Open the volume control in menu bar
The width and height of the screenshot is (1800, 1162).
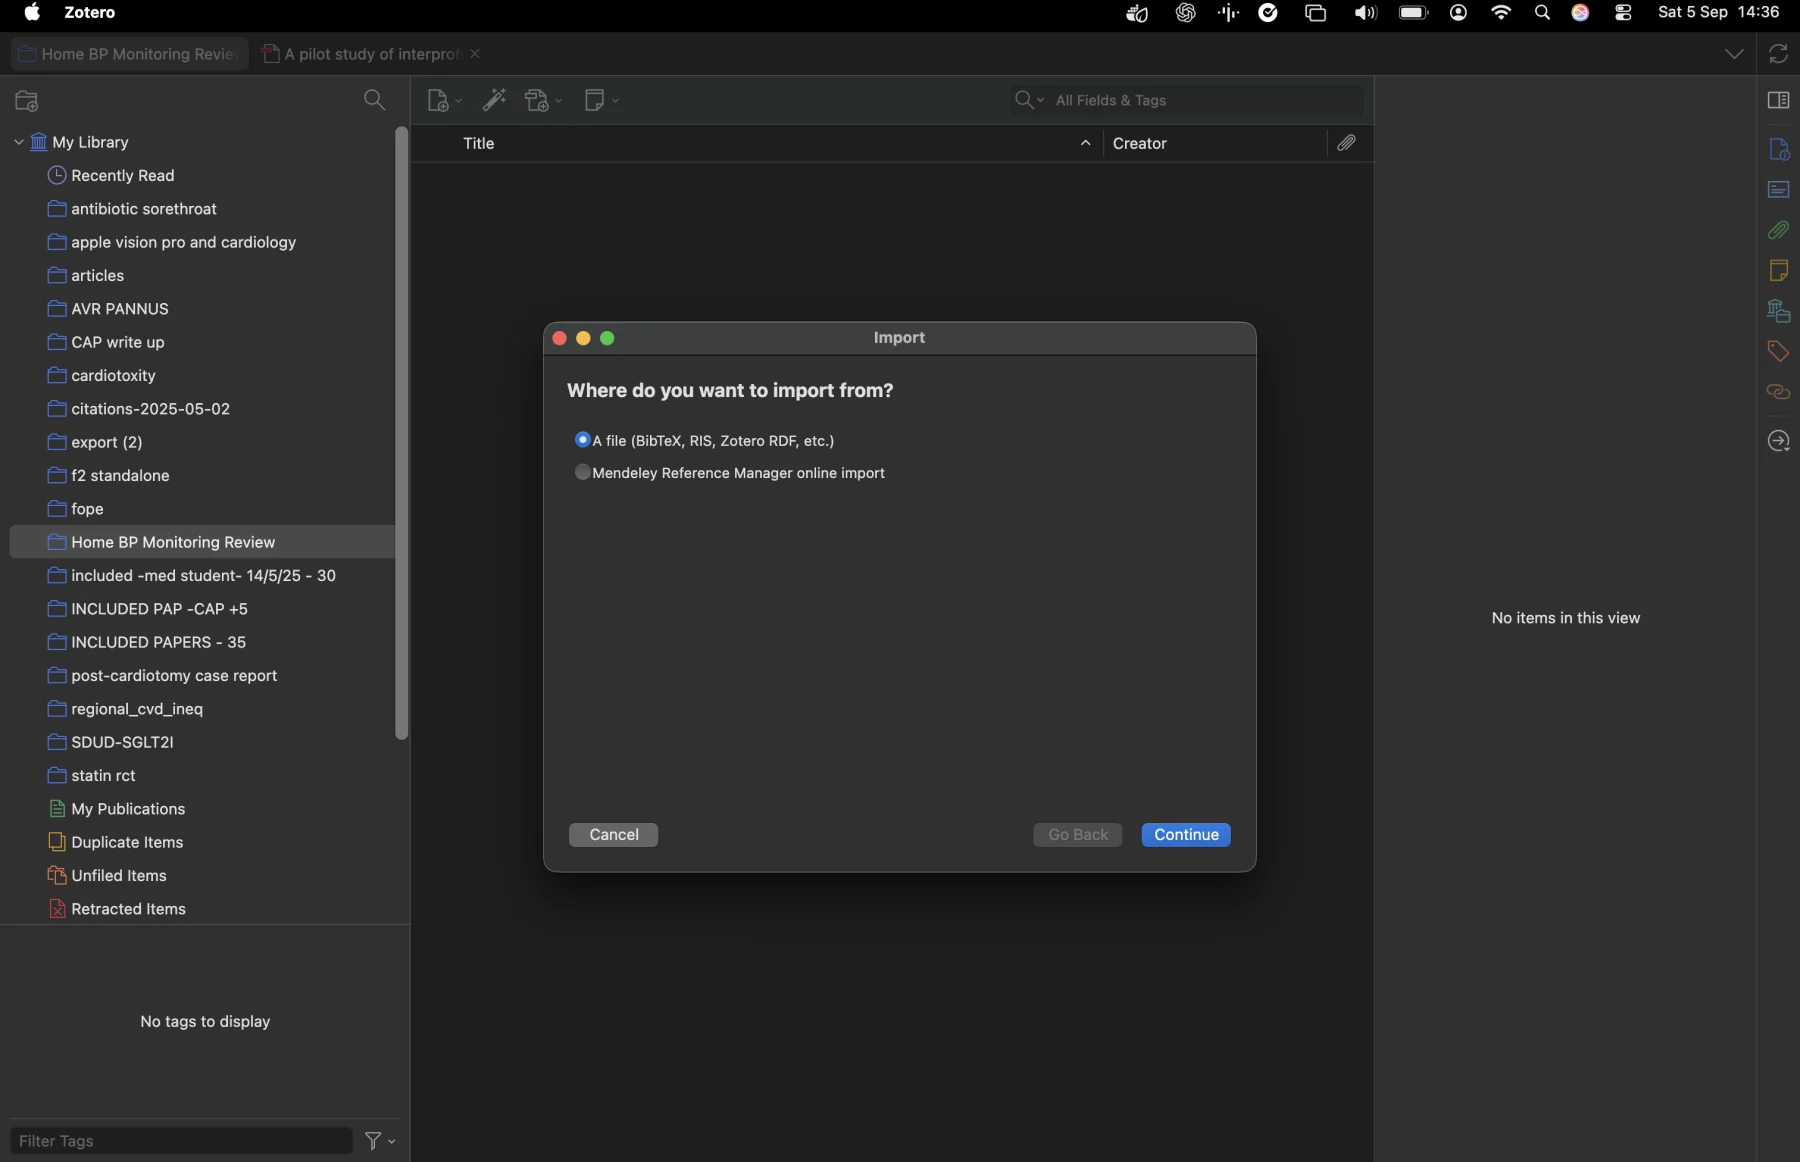click(1365, 13)
